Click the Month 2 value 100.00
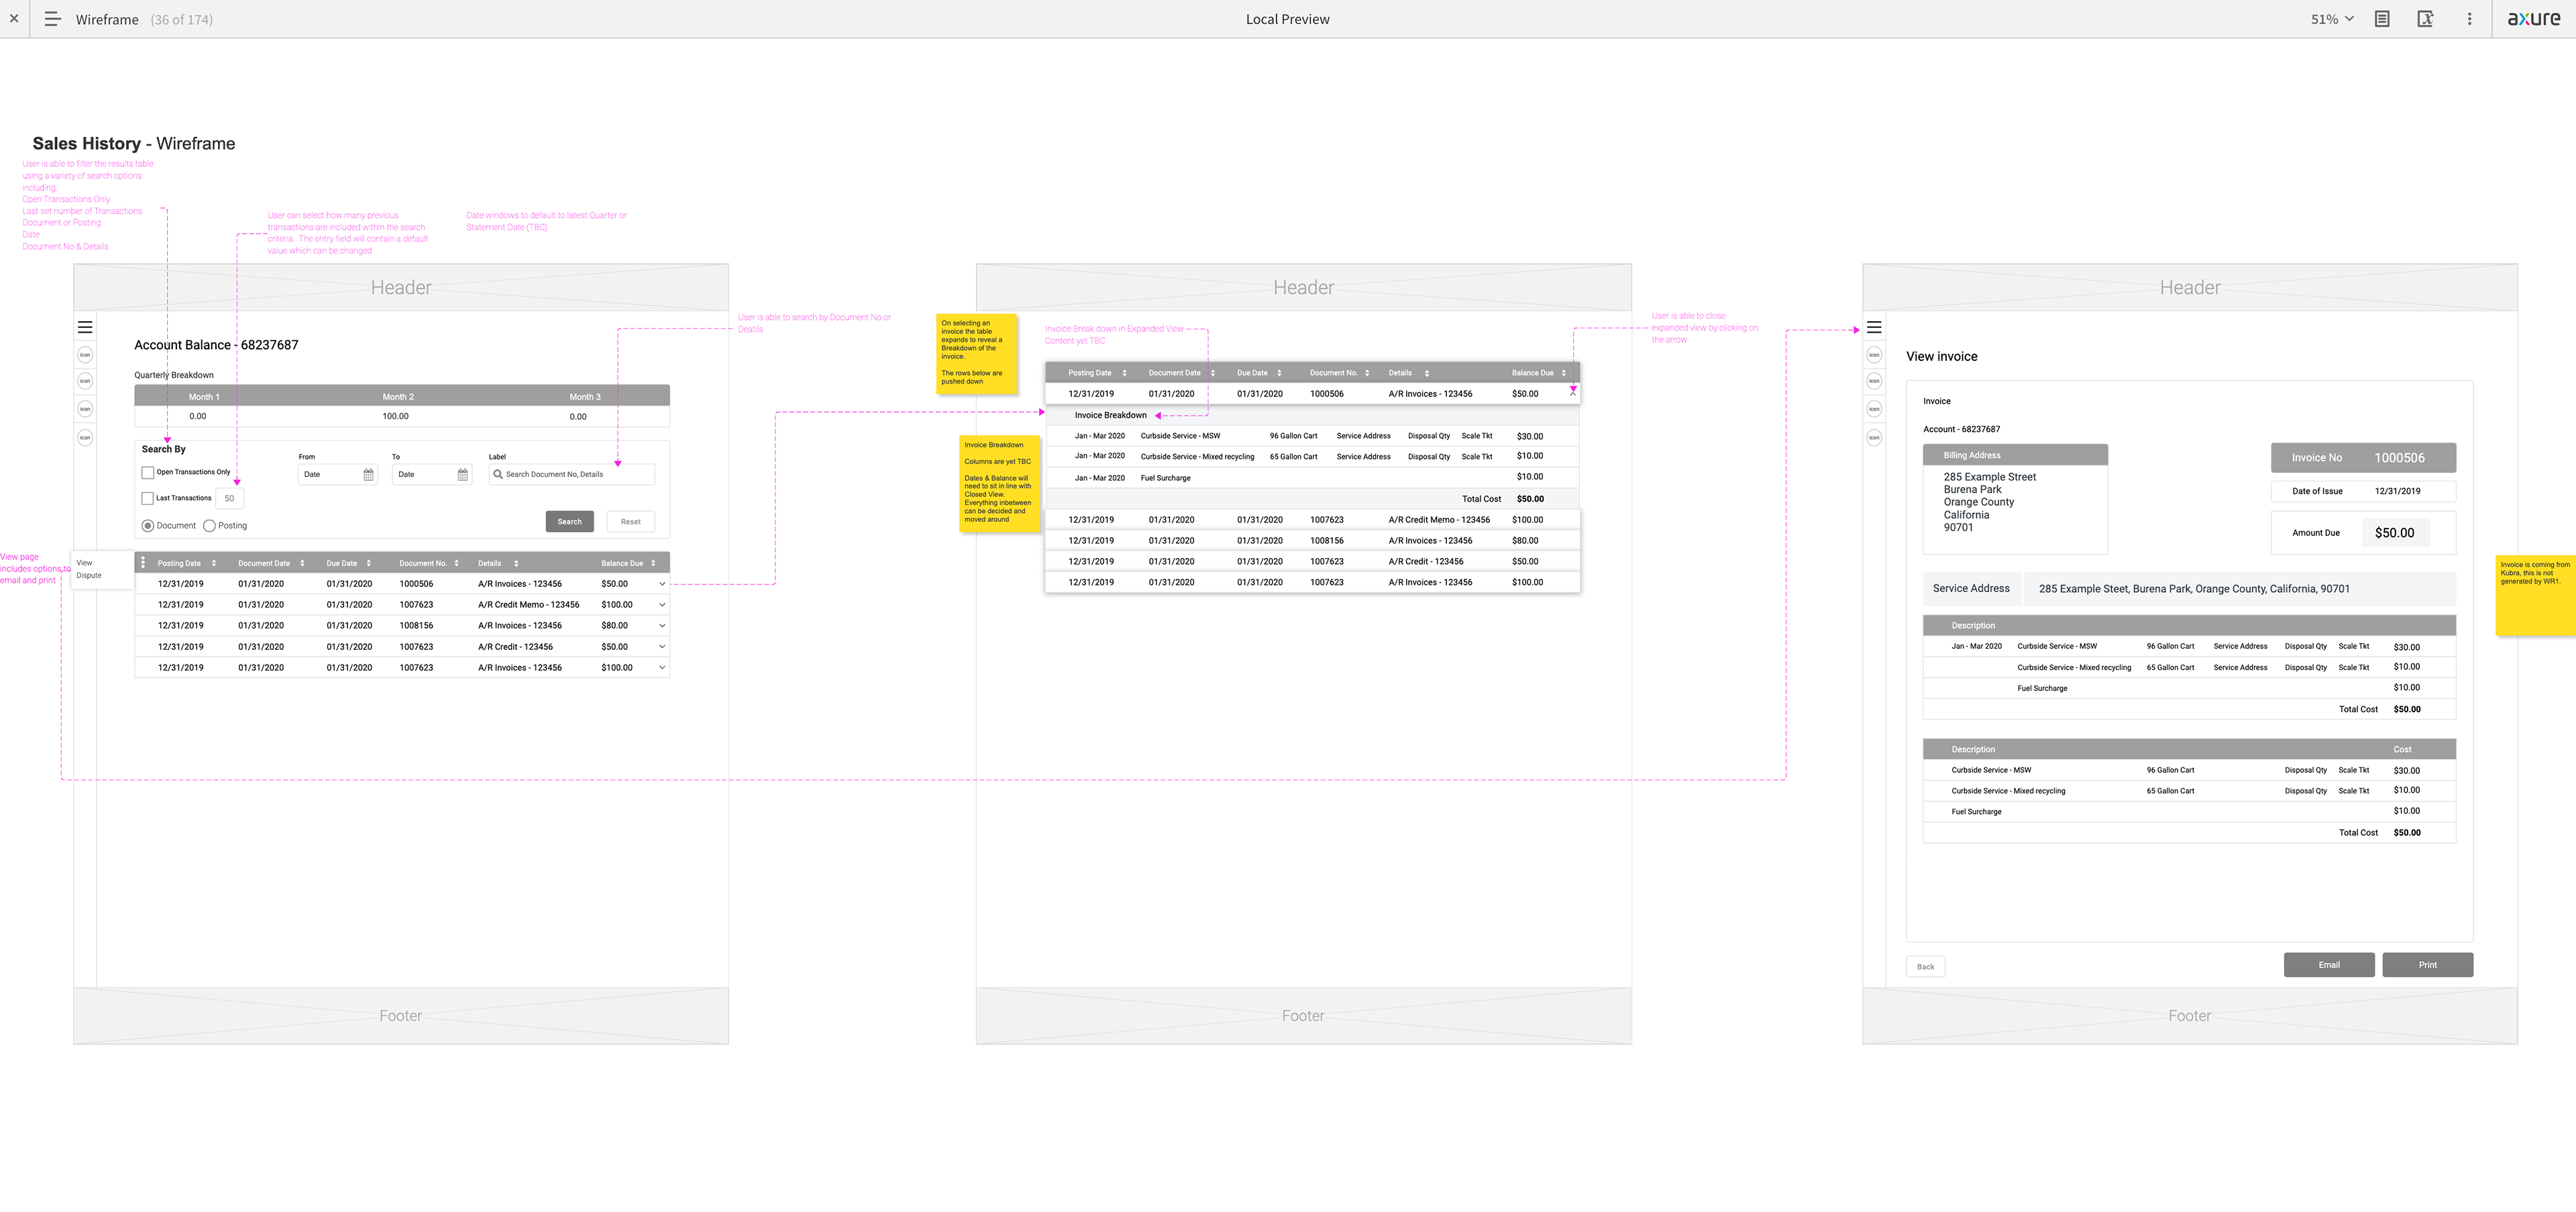The image size is (2576, 1212). 395,416
